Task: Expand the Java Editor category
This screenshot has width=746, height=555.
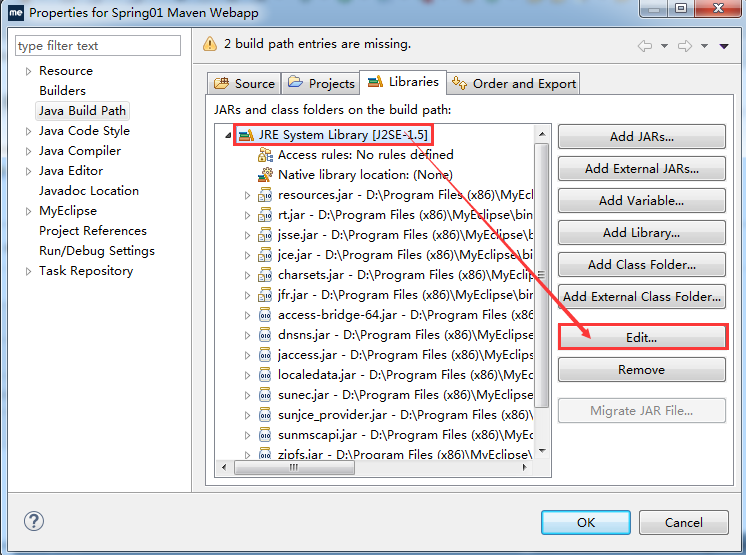Action: click(28, 171)
